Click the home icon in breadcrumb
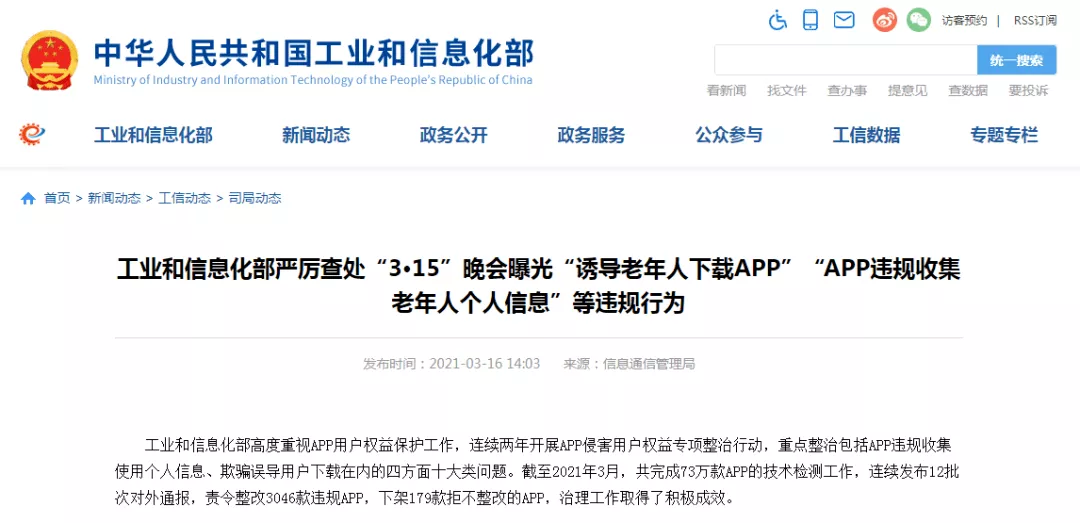The image size is (1080, 523). (28, 199)
